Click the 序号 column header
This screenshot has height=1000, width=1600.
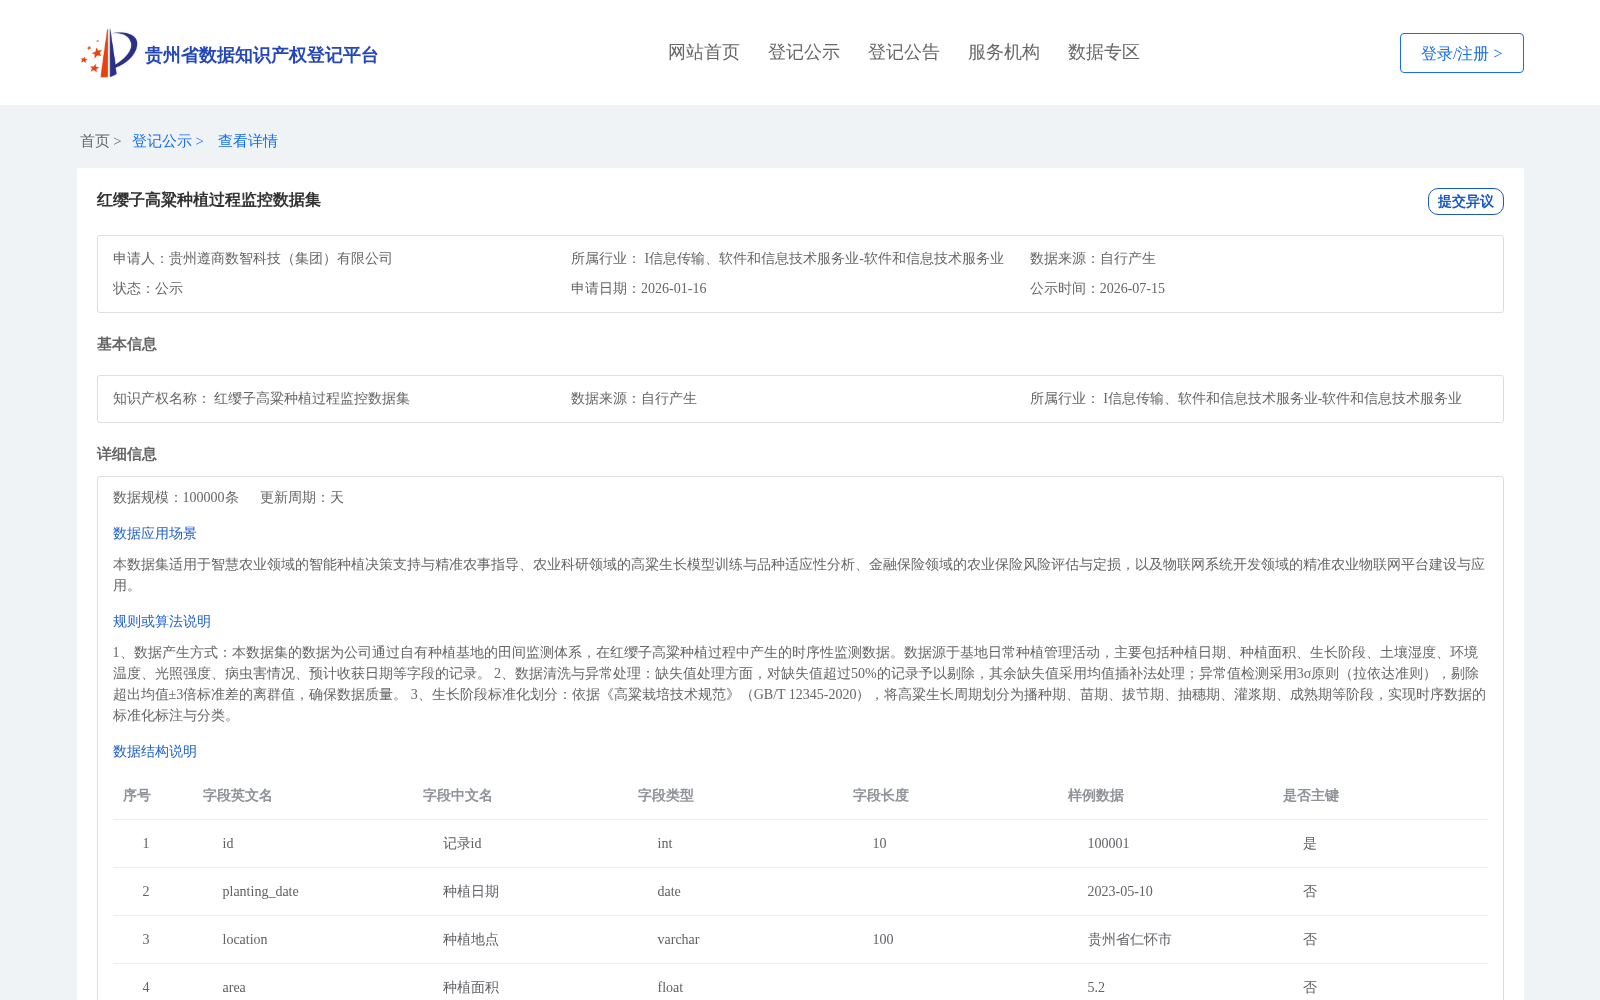137,795
